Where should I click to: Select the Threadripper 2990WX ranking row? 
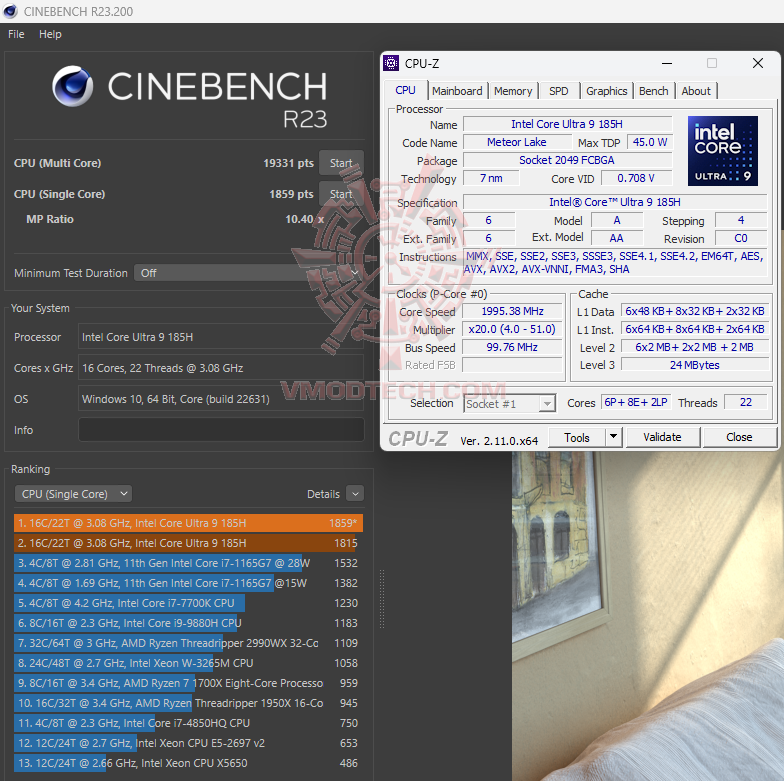pos(188,643)
